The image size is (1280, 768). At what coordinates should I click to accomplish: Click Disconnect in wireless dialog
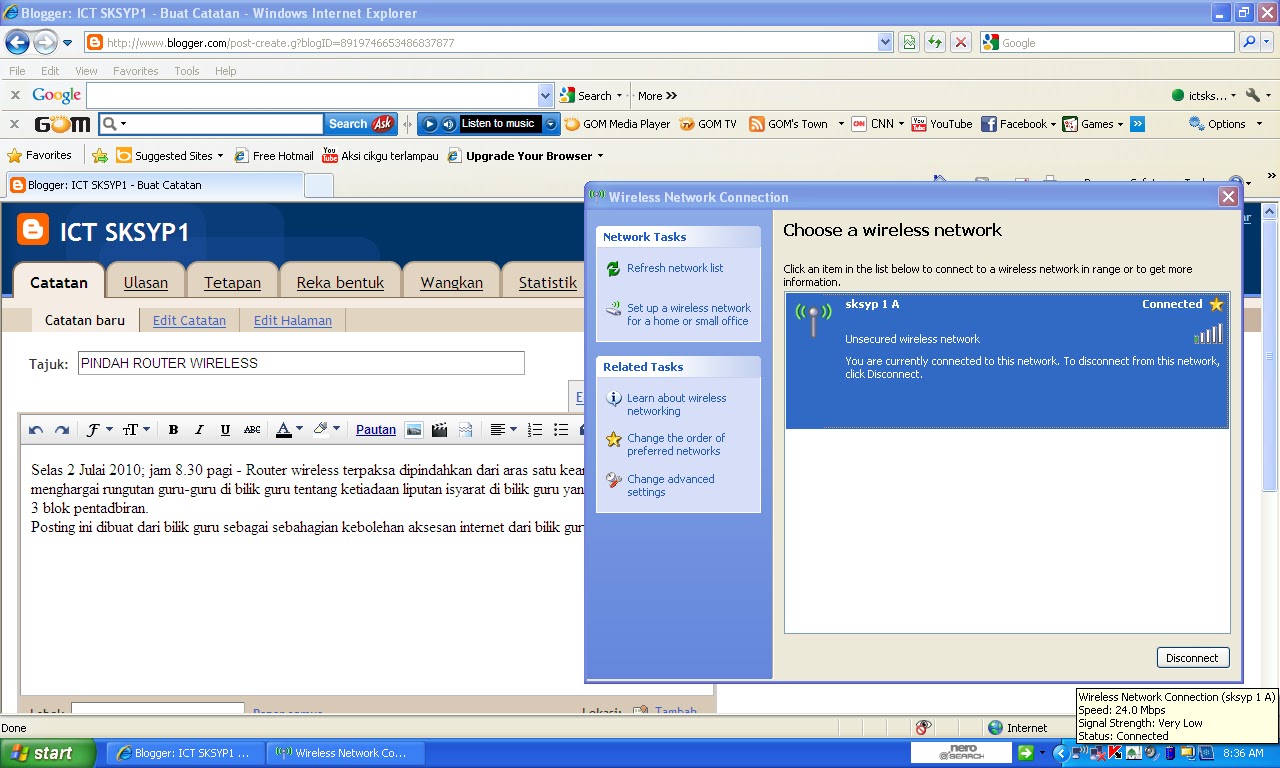[x=1192, y=658]
